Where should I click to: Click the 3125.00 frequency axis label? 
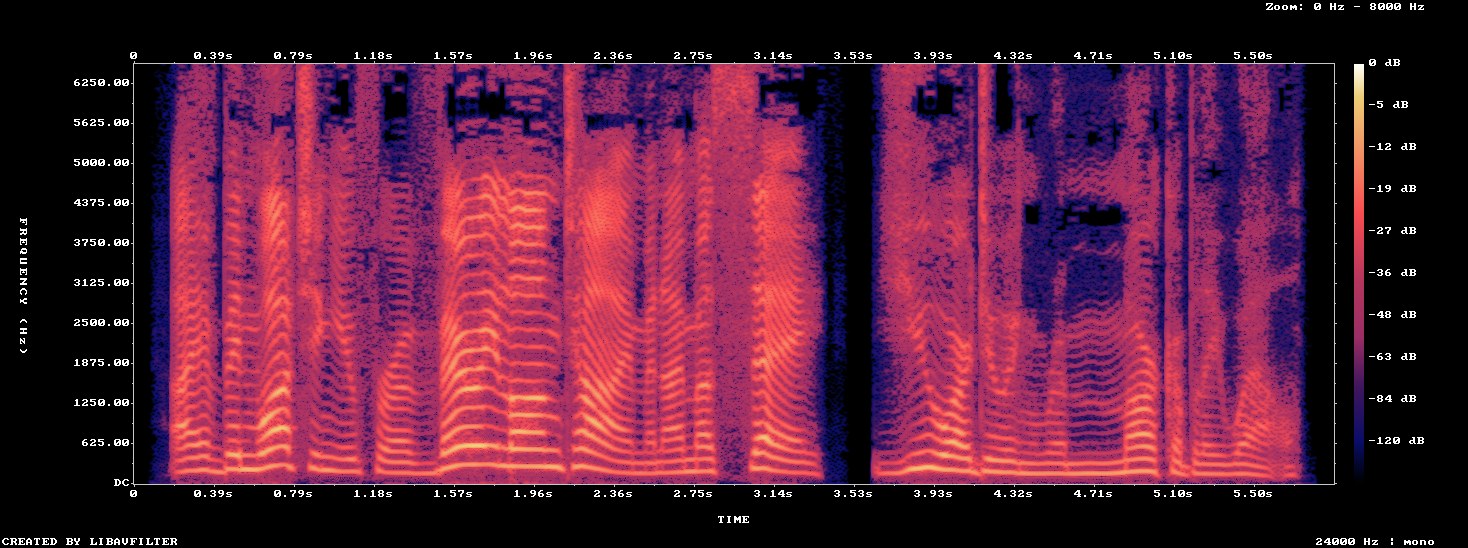(x=100, y=283)
